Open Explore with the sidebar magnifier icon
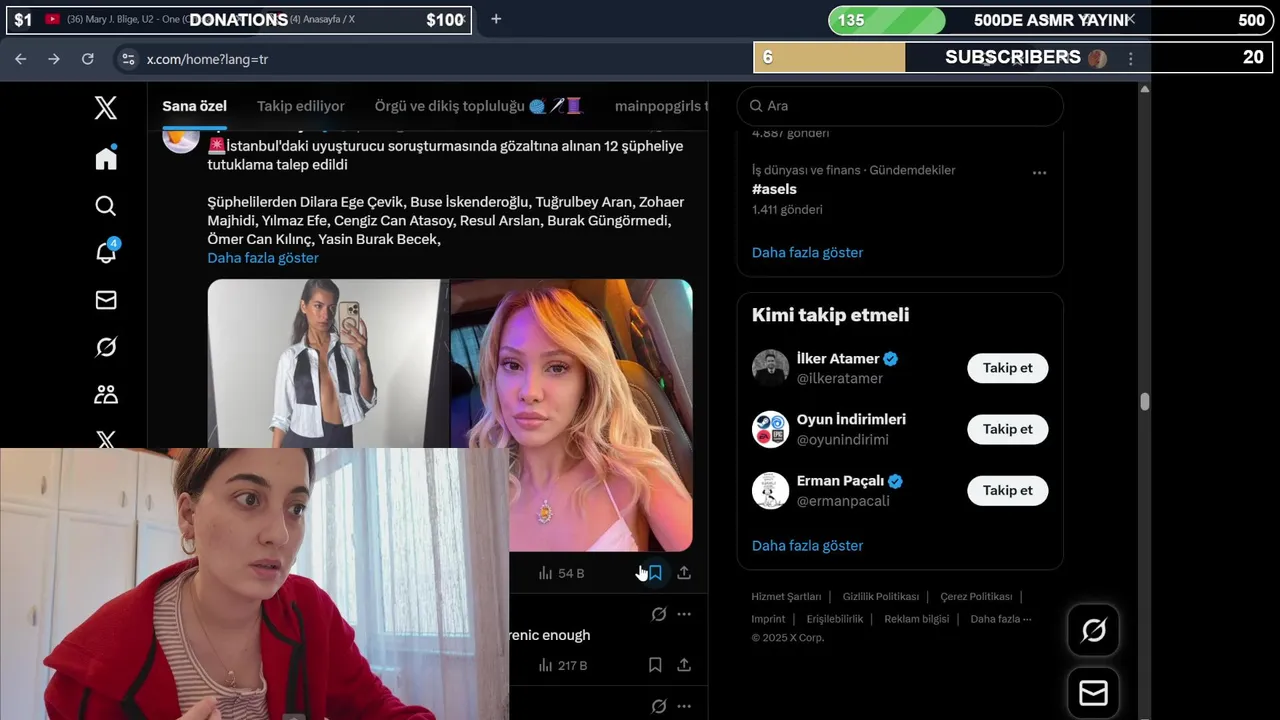This screenshot has width=1280, height=720. click(x=106, y=206)
